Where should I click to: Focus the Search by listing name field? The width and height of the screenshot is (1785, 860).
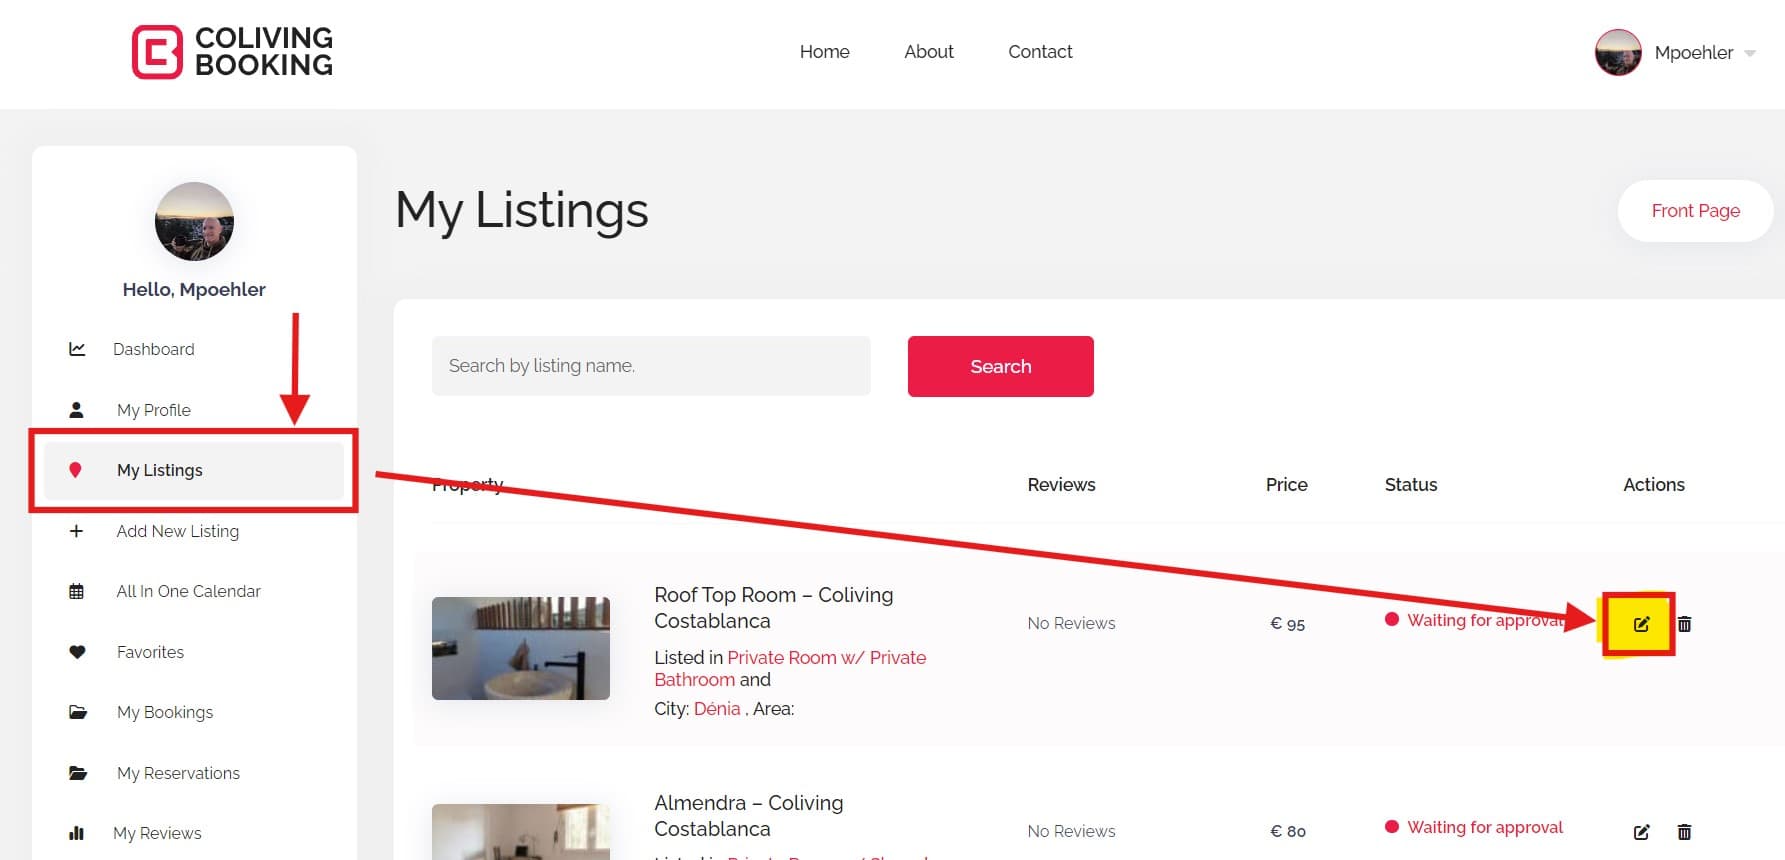point(651,366)
